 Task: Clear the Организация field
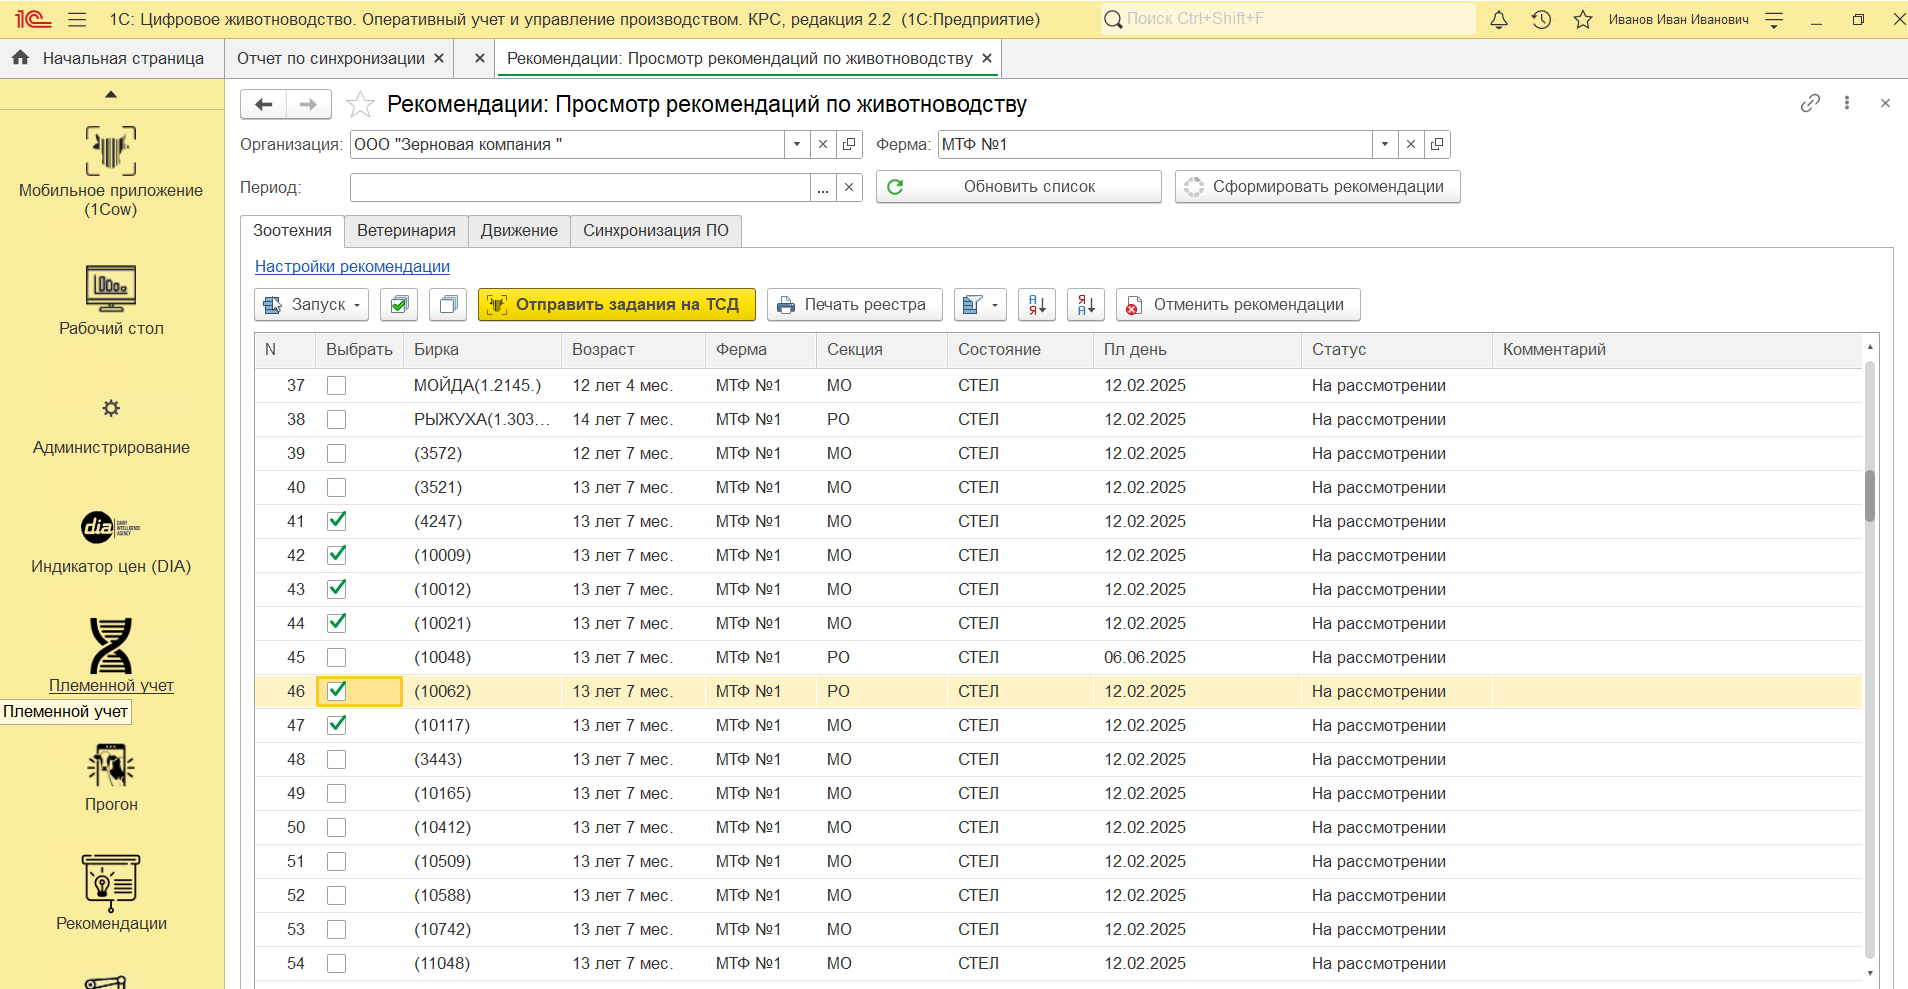point(823,144)
